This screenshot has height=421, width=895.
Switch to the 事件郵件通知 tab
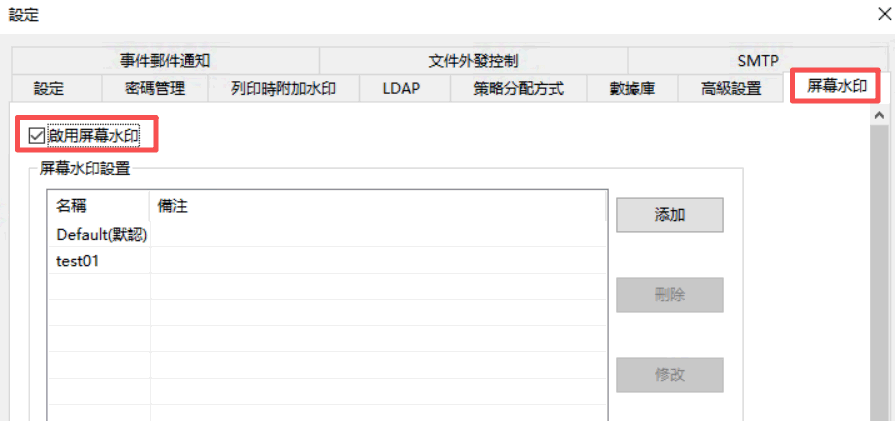[165, 60]
